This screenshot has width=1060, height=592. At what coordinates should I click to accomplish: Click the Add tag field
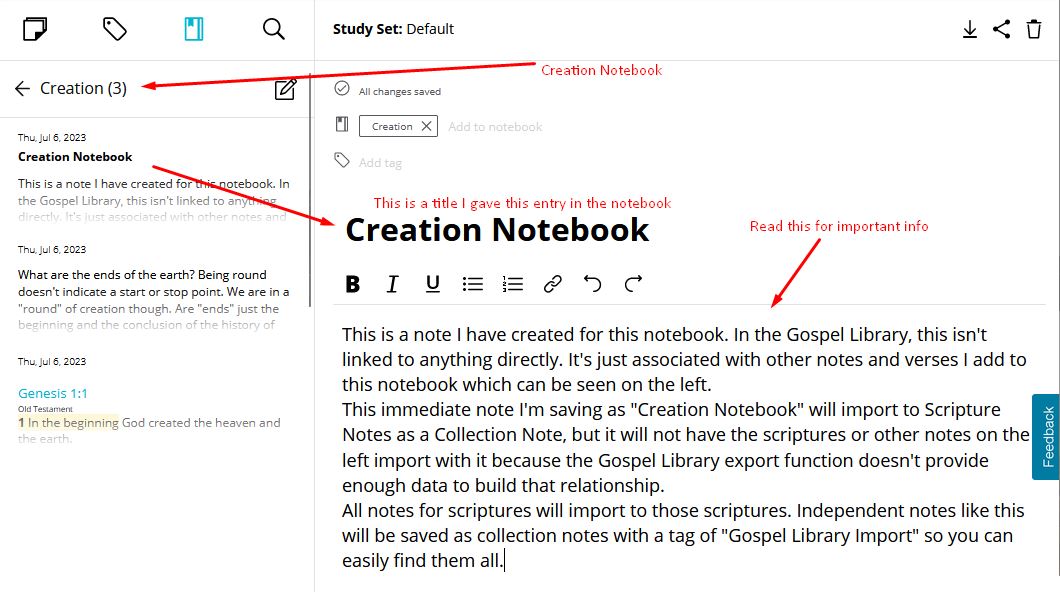[x=380, y=162]
